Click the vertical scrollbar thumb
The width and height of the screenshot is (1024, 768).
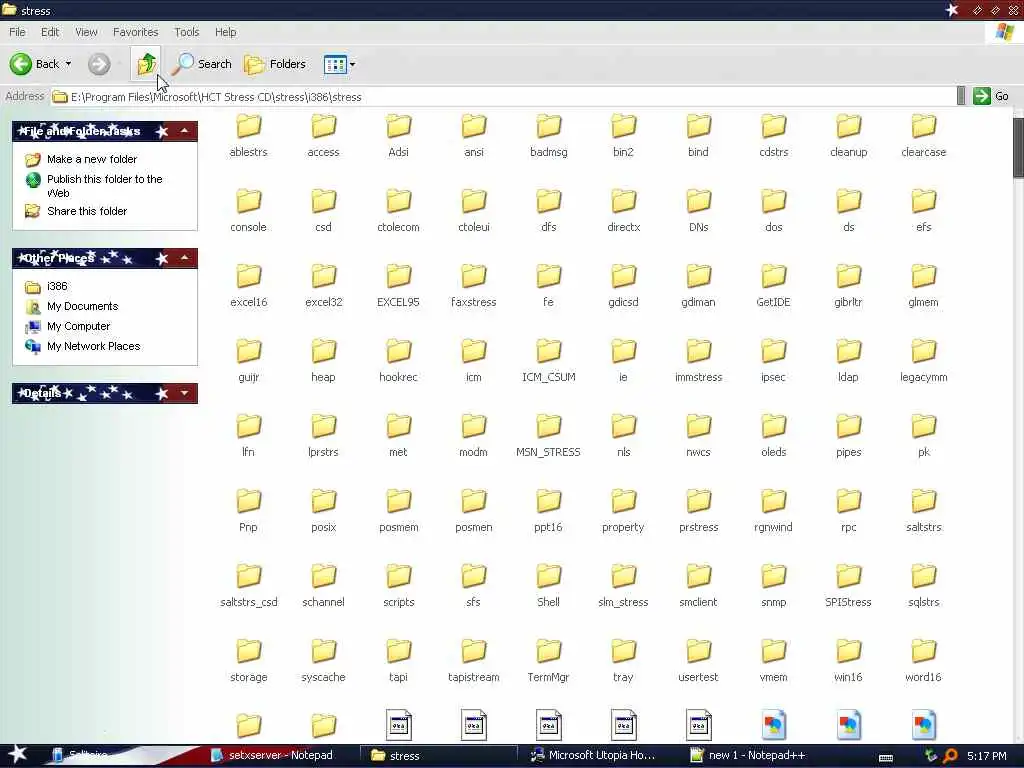pyautogui.click(x=1018, y=148)
